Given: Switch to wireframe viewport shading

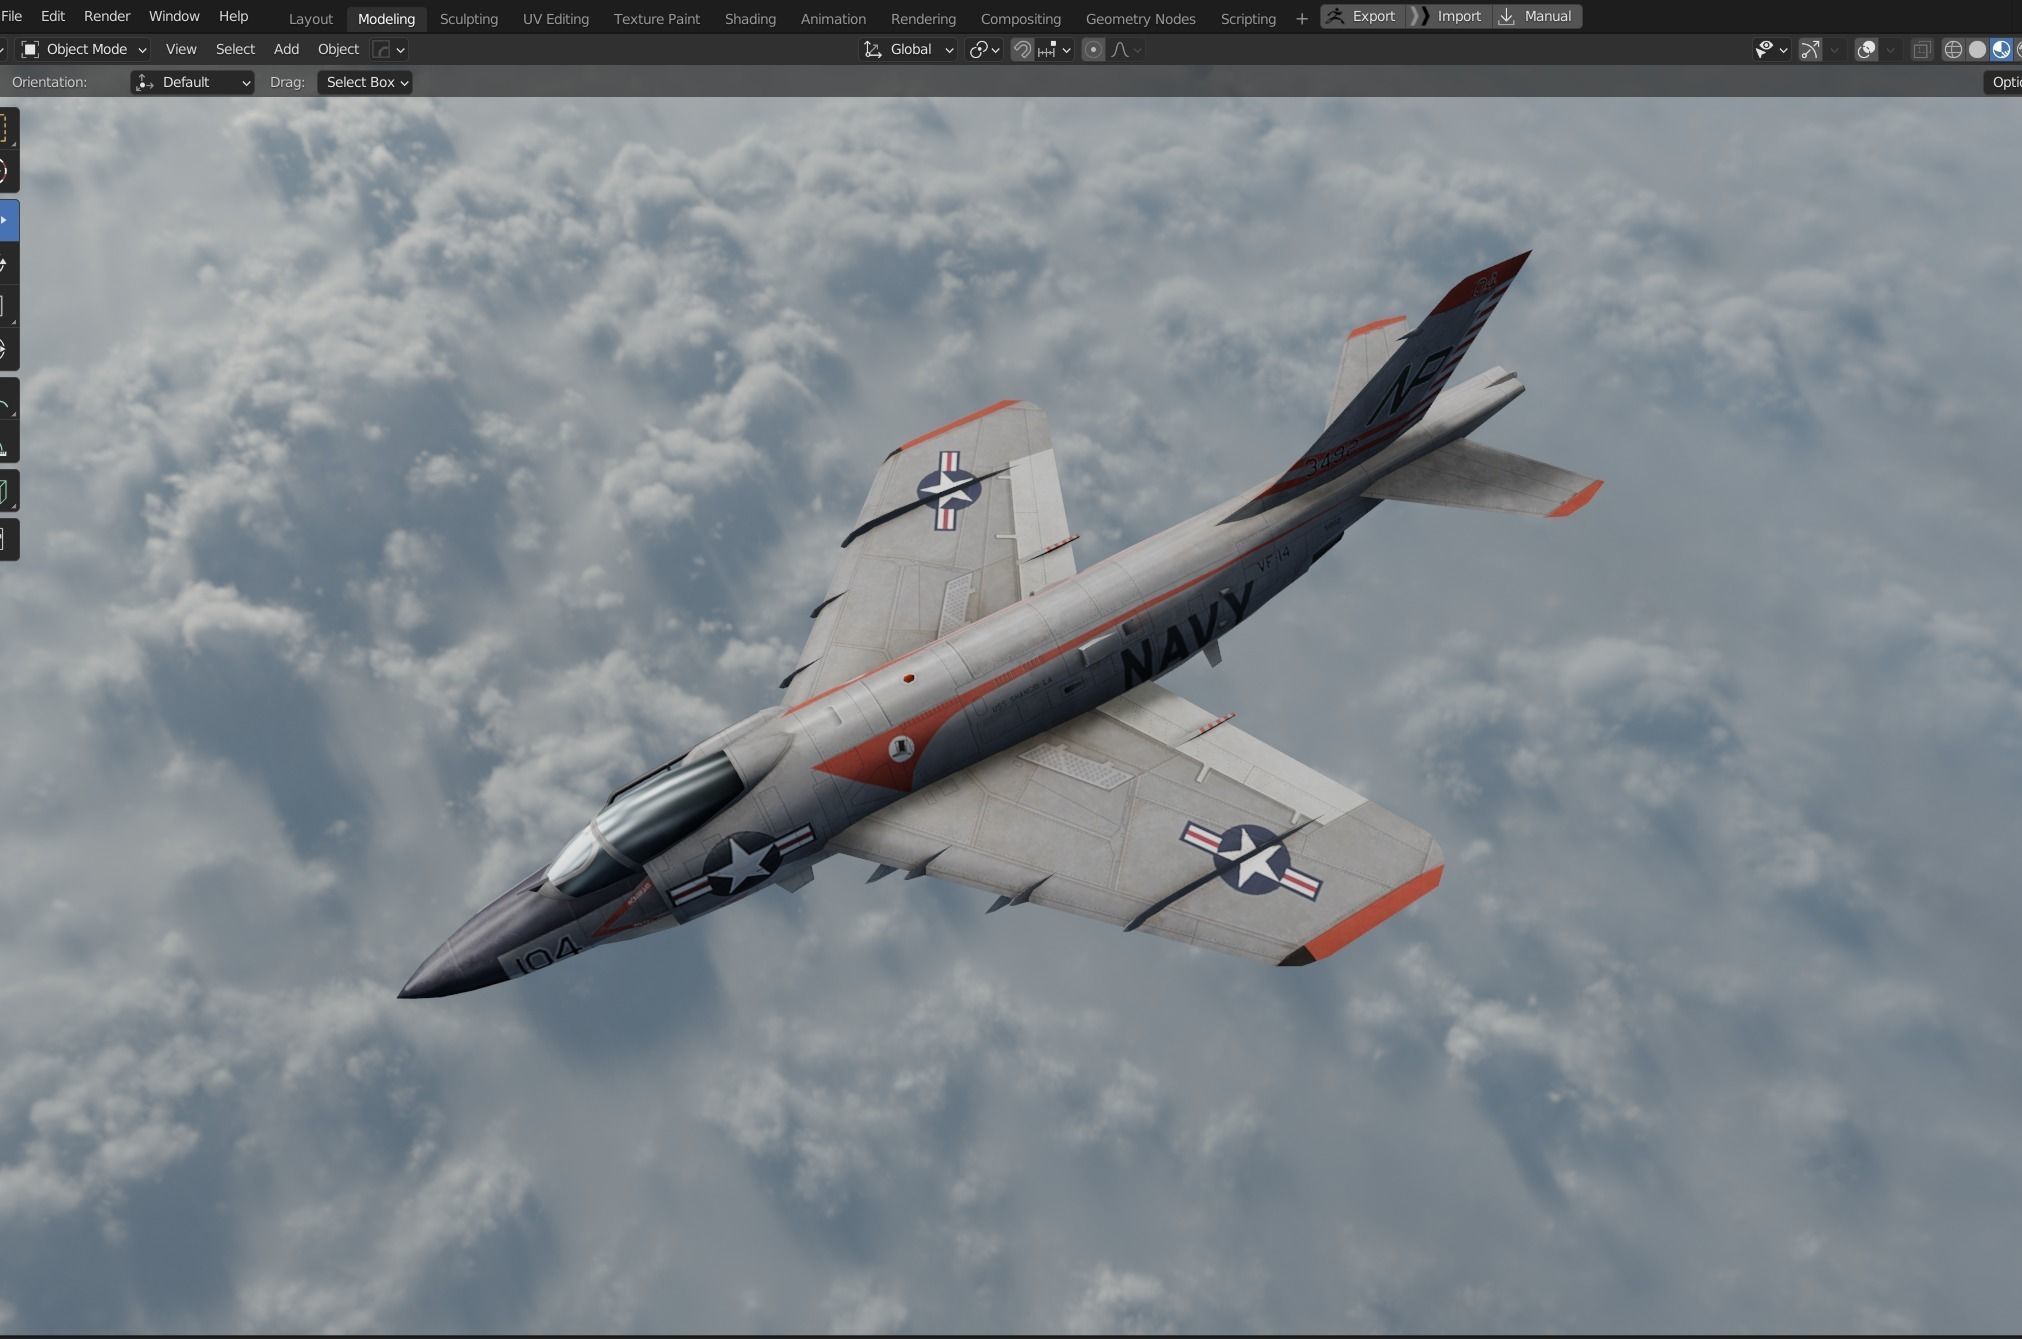Looking at the screenshot, I should (1952, 49).
